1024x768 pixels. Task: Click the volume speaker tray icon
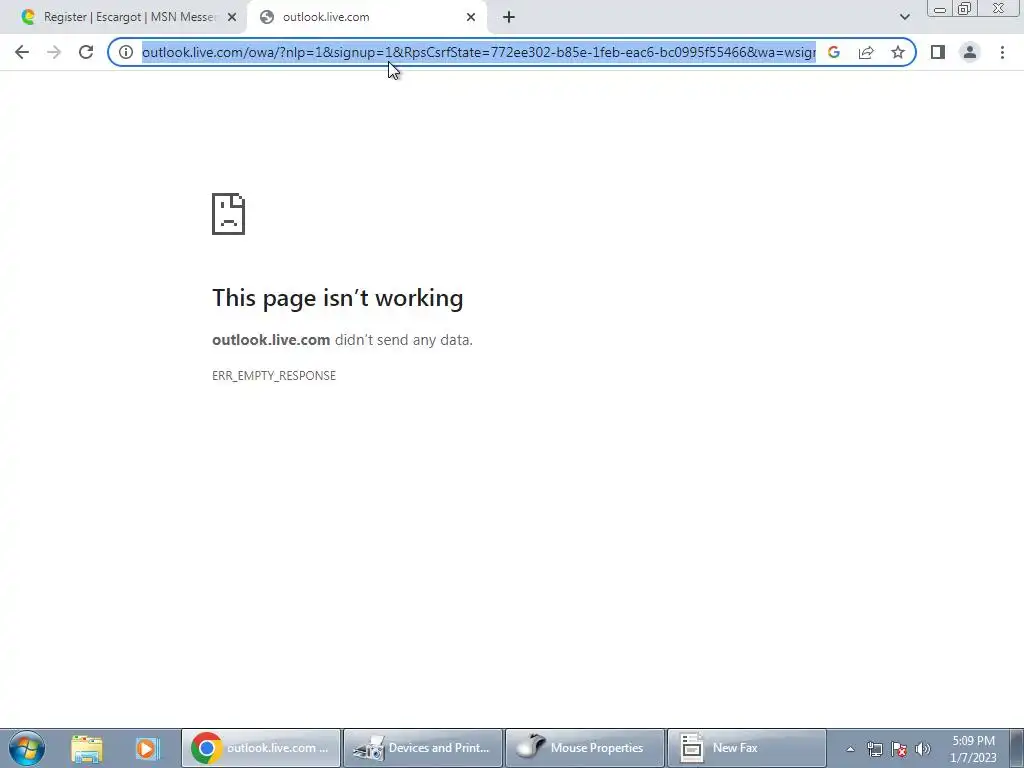coord(923,749)
